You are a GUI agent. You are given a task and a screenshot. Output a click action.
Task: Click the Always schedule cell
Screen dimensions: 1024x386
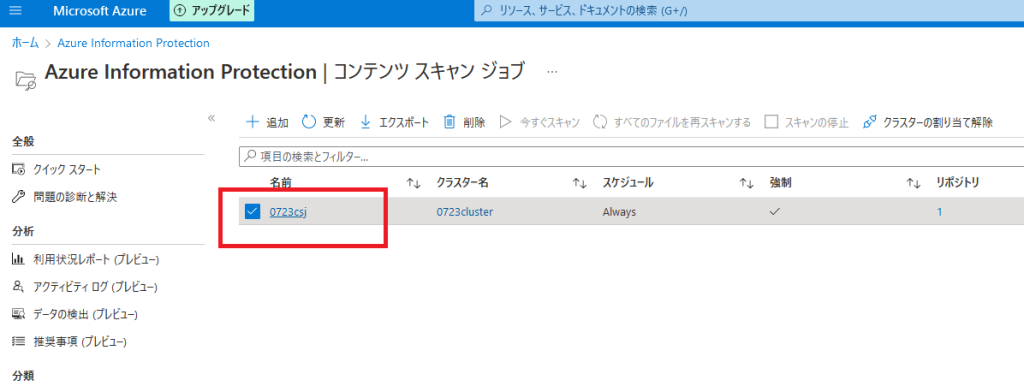(619, 212)
